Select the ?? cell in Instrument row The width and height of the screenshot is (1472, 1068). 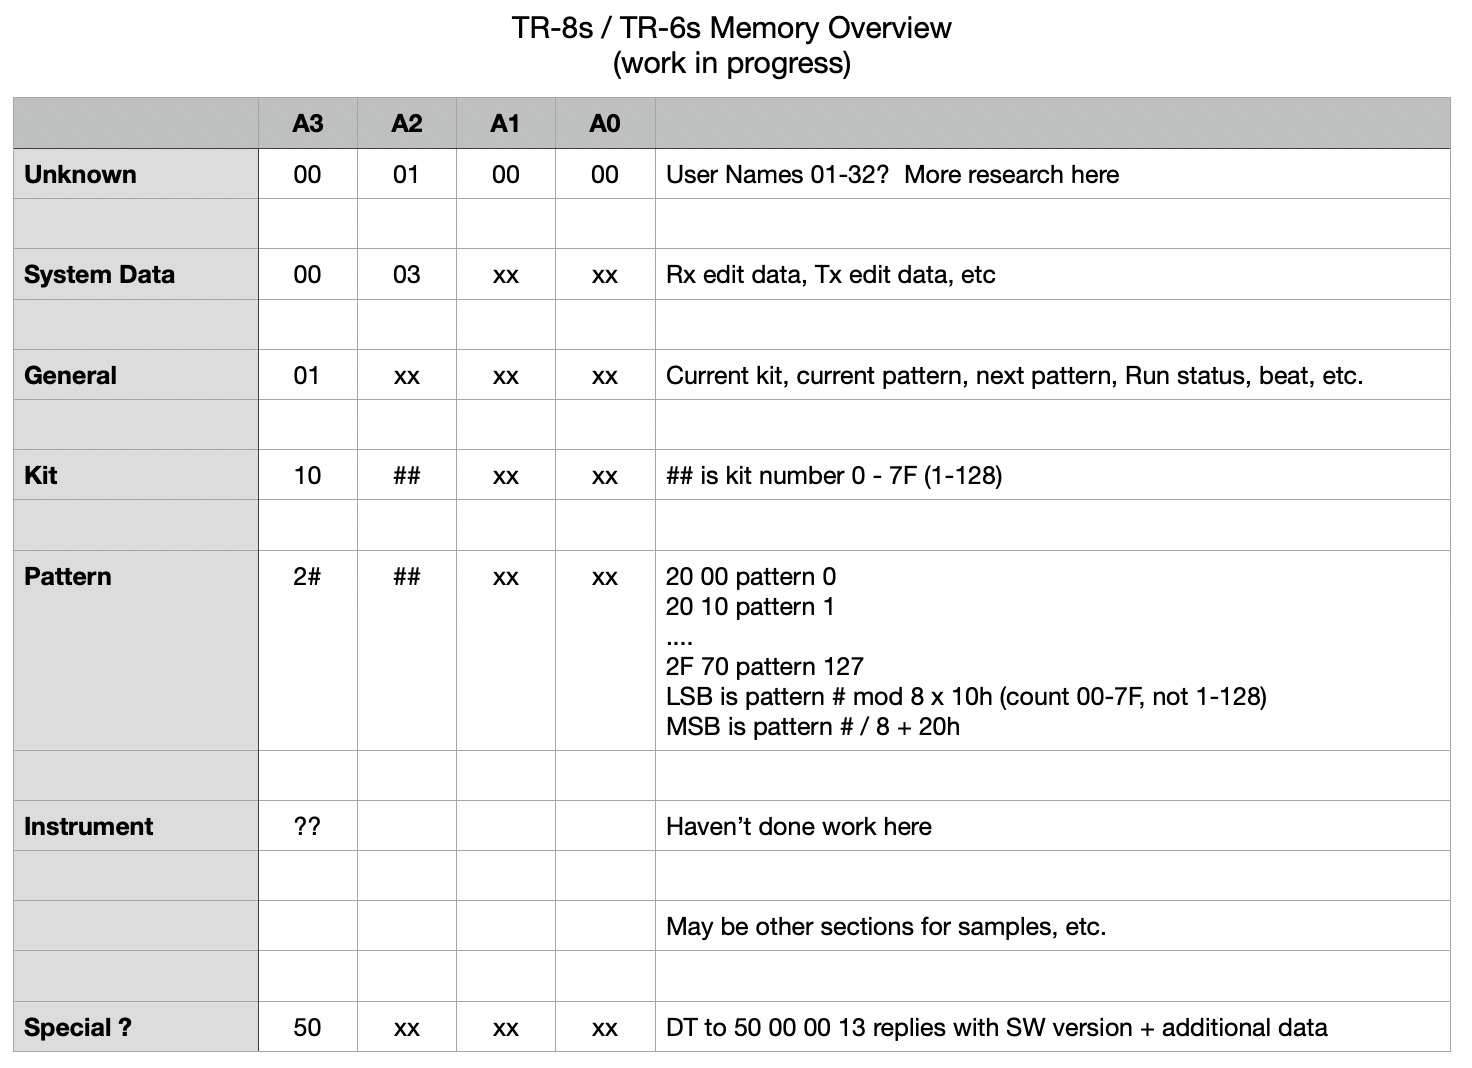coord(308,826)
